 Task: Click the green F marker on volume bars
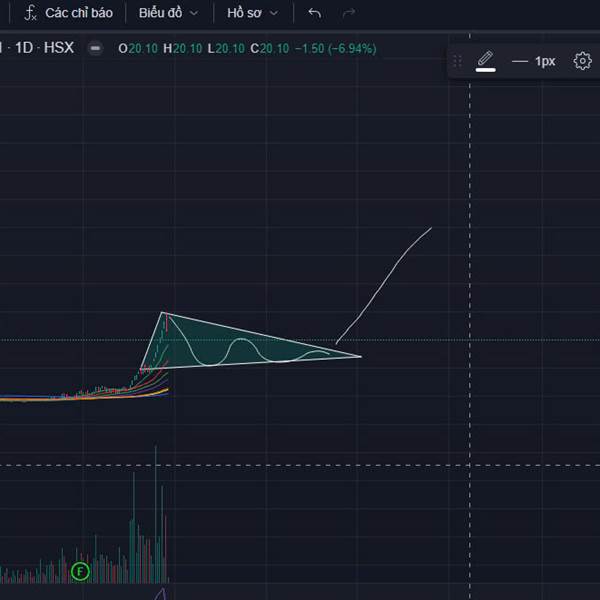(80, 572)
